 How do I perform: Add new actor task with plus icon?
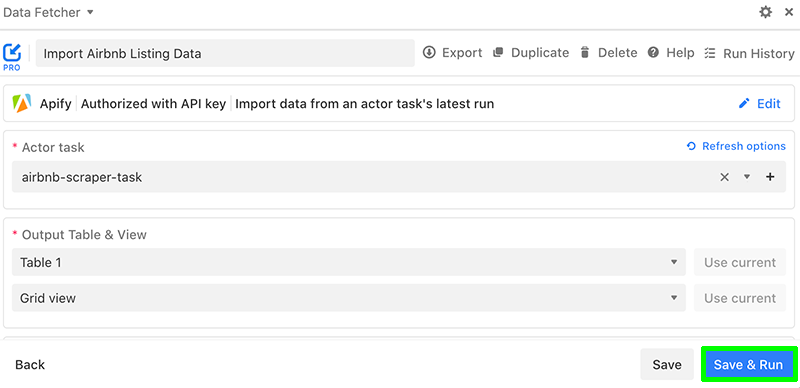coord(770,177)
